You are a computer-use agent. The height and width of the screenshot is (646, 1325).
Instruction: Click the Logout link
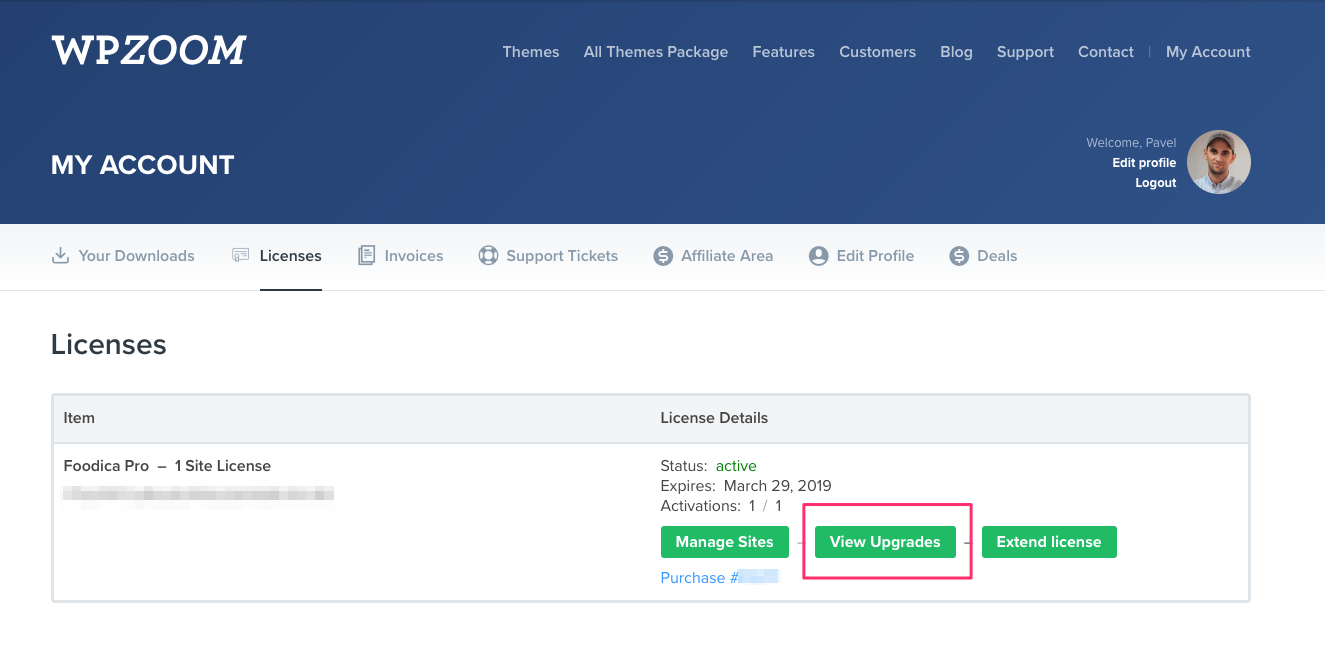pos(1156,183)
